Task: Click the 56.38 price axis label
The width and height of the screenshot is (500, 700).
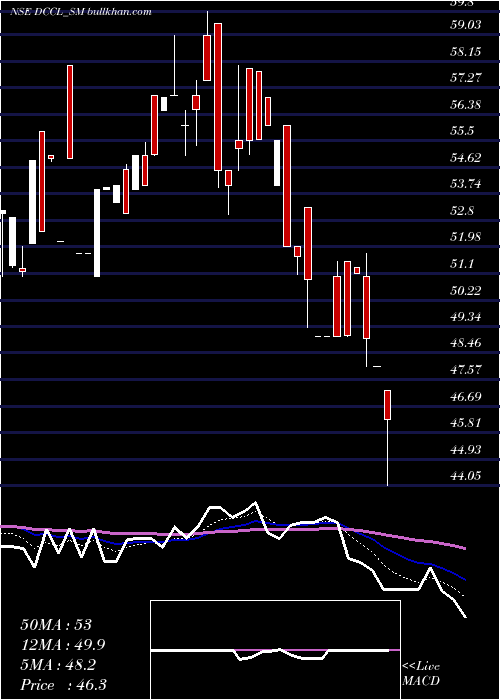Action: 466,104
